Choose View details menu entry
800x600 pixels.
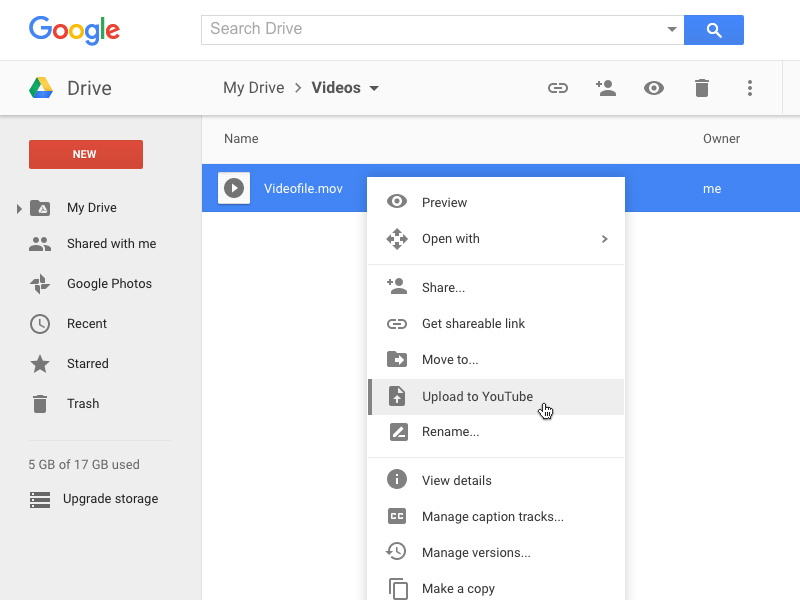(496, 480)
